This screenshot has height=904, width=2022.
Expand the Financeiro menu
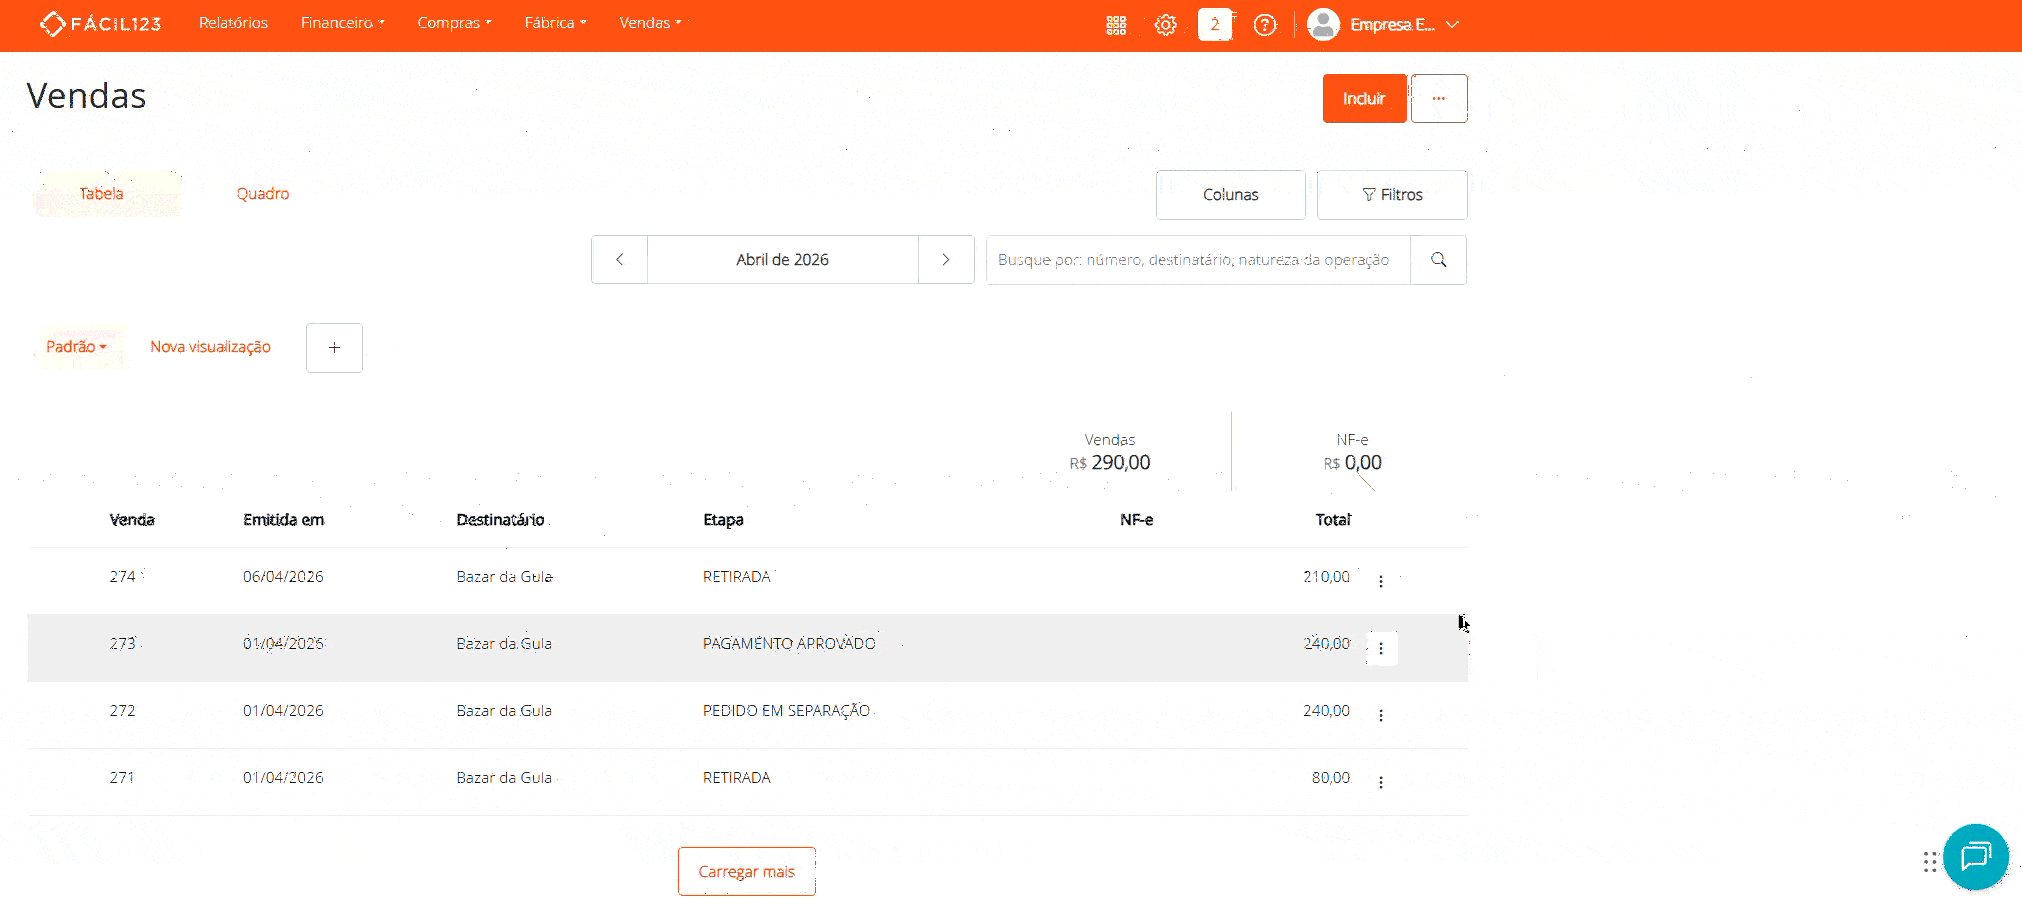pos(342,23)
